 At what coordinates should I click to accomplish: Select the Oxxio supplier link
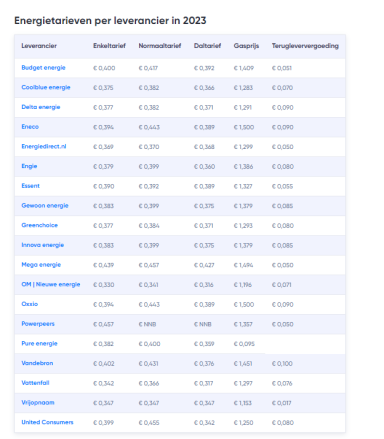tap(30, 304)
